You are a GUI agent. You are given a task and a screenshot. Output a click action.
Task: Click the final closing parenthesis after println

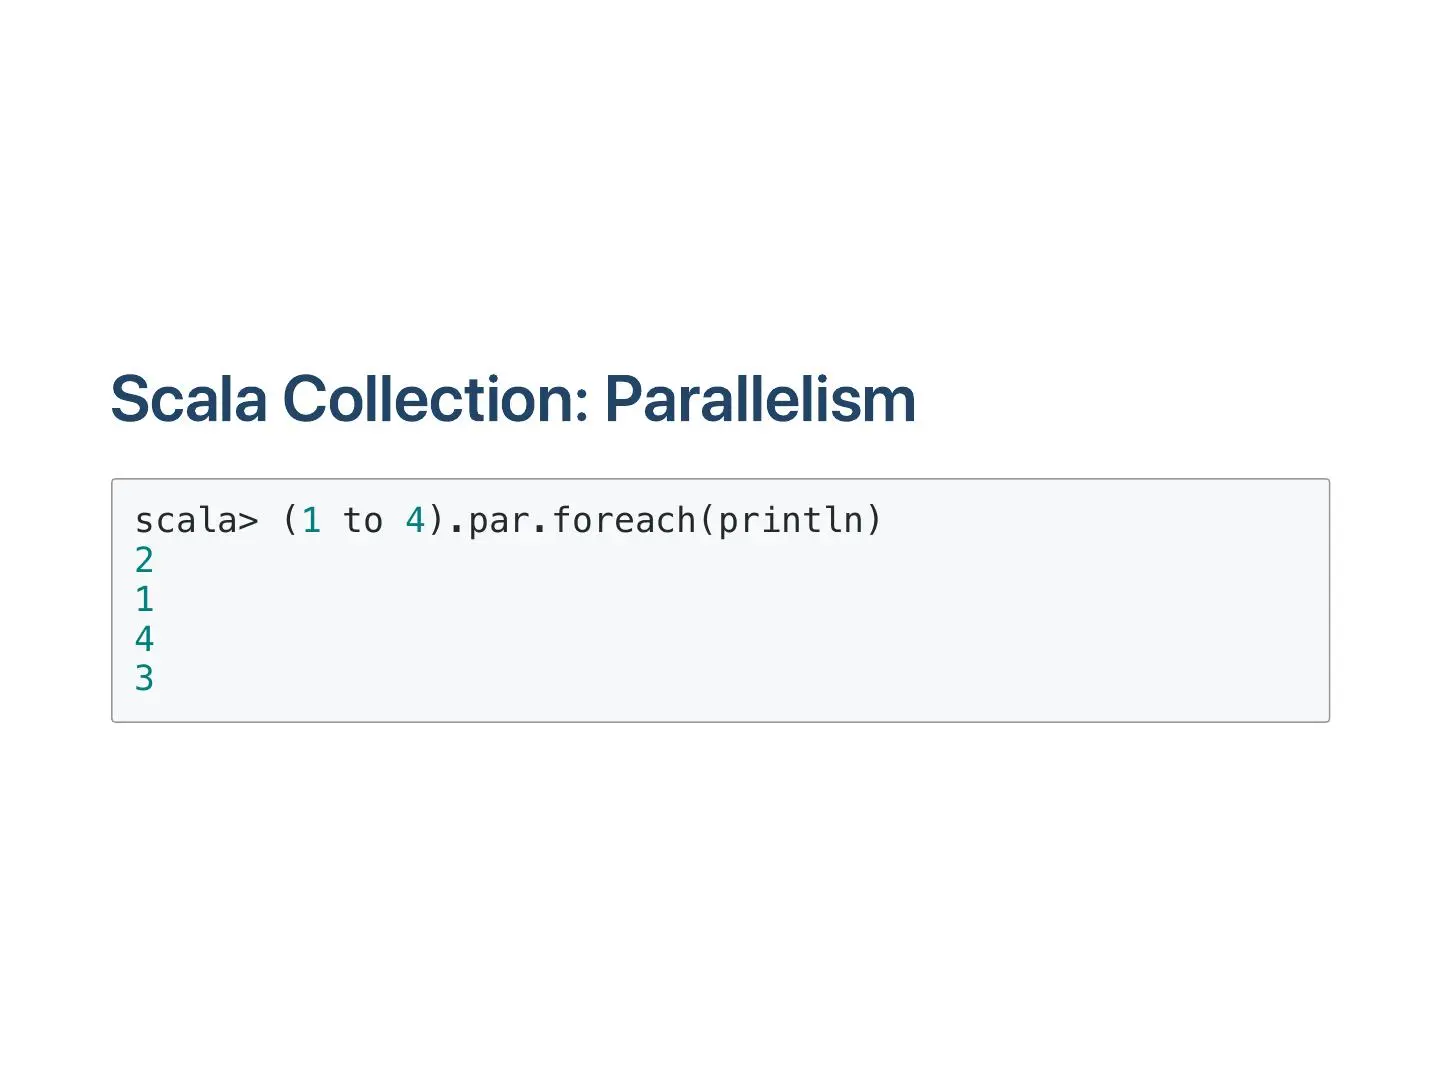click(874, 521)
